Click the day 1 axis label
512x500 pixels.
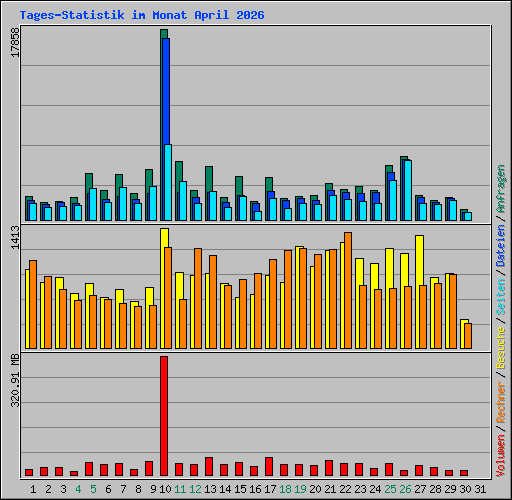(x=33, y=489)
